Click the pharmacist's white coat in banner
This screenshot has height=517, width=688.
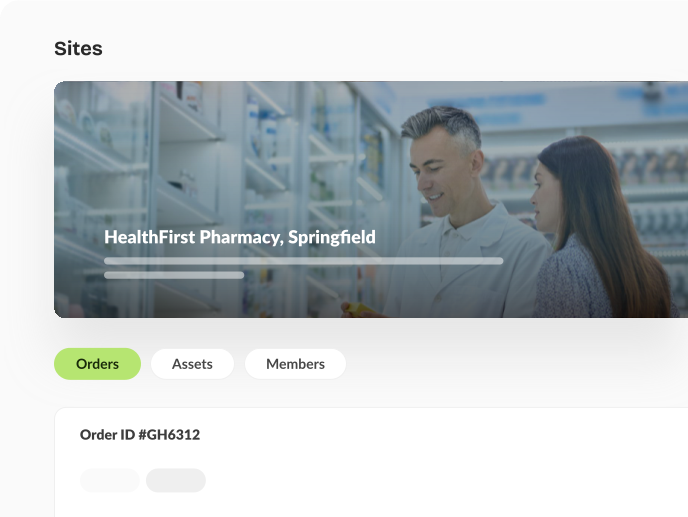point(465,263)
